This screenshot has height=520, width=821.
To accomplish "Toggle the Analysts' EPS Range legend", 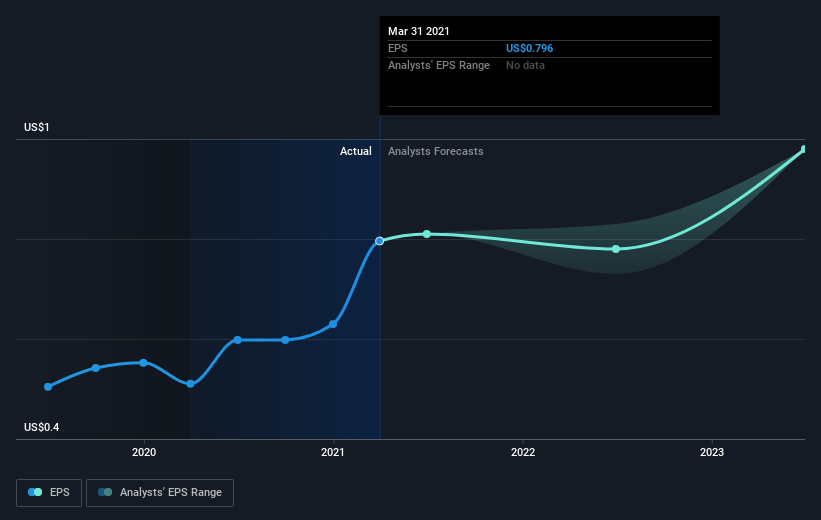I will (x=160, y=493).
